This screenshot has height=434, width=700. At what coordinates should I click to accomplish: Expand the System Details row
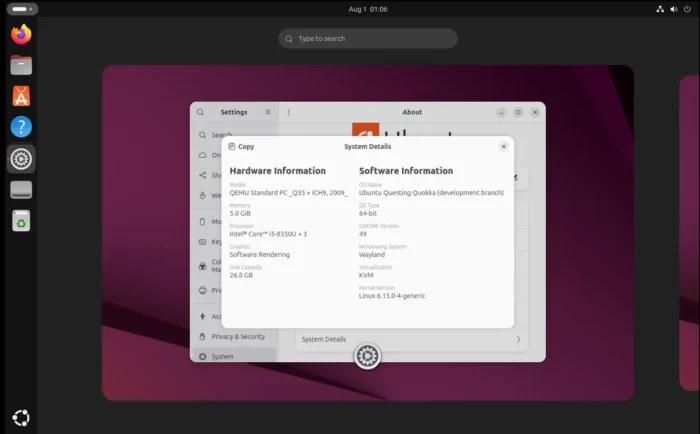click(x=411, y=339)
